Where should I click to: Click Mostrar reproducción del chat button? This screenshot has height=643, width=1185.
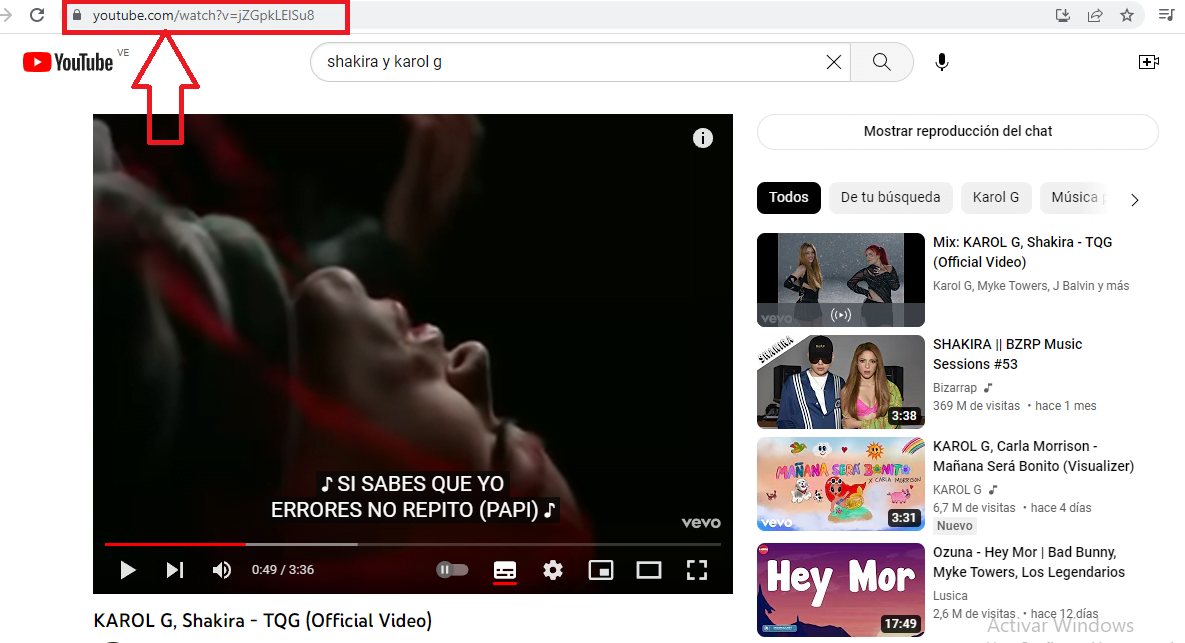tap(957, 131)
